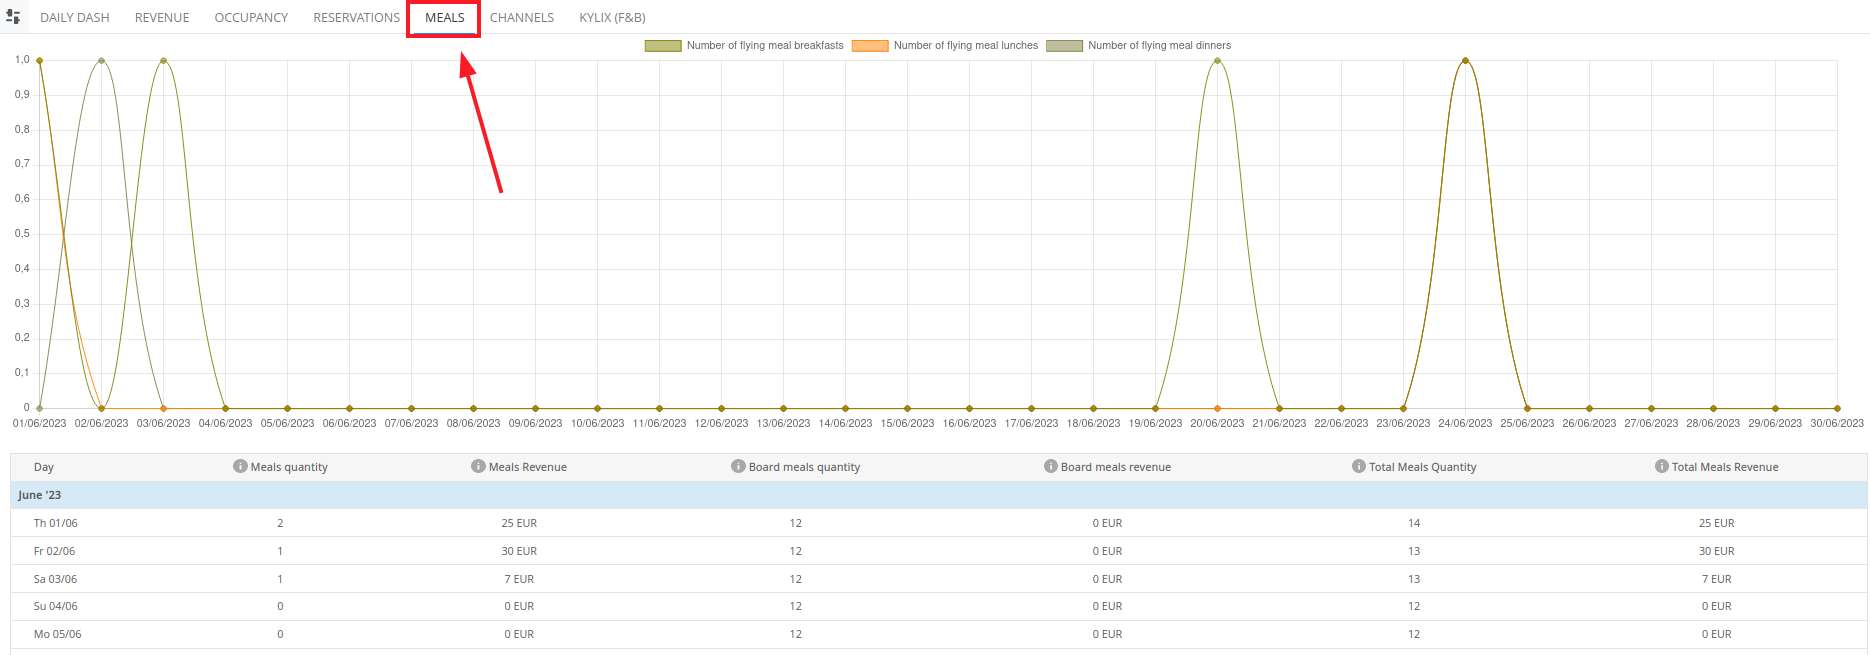Select the Th 01/06 table row

coord(939,523)
